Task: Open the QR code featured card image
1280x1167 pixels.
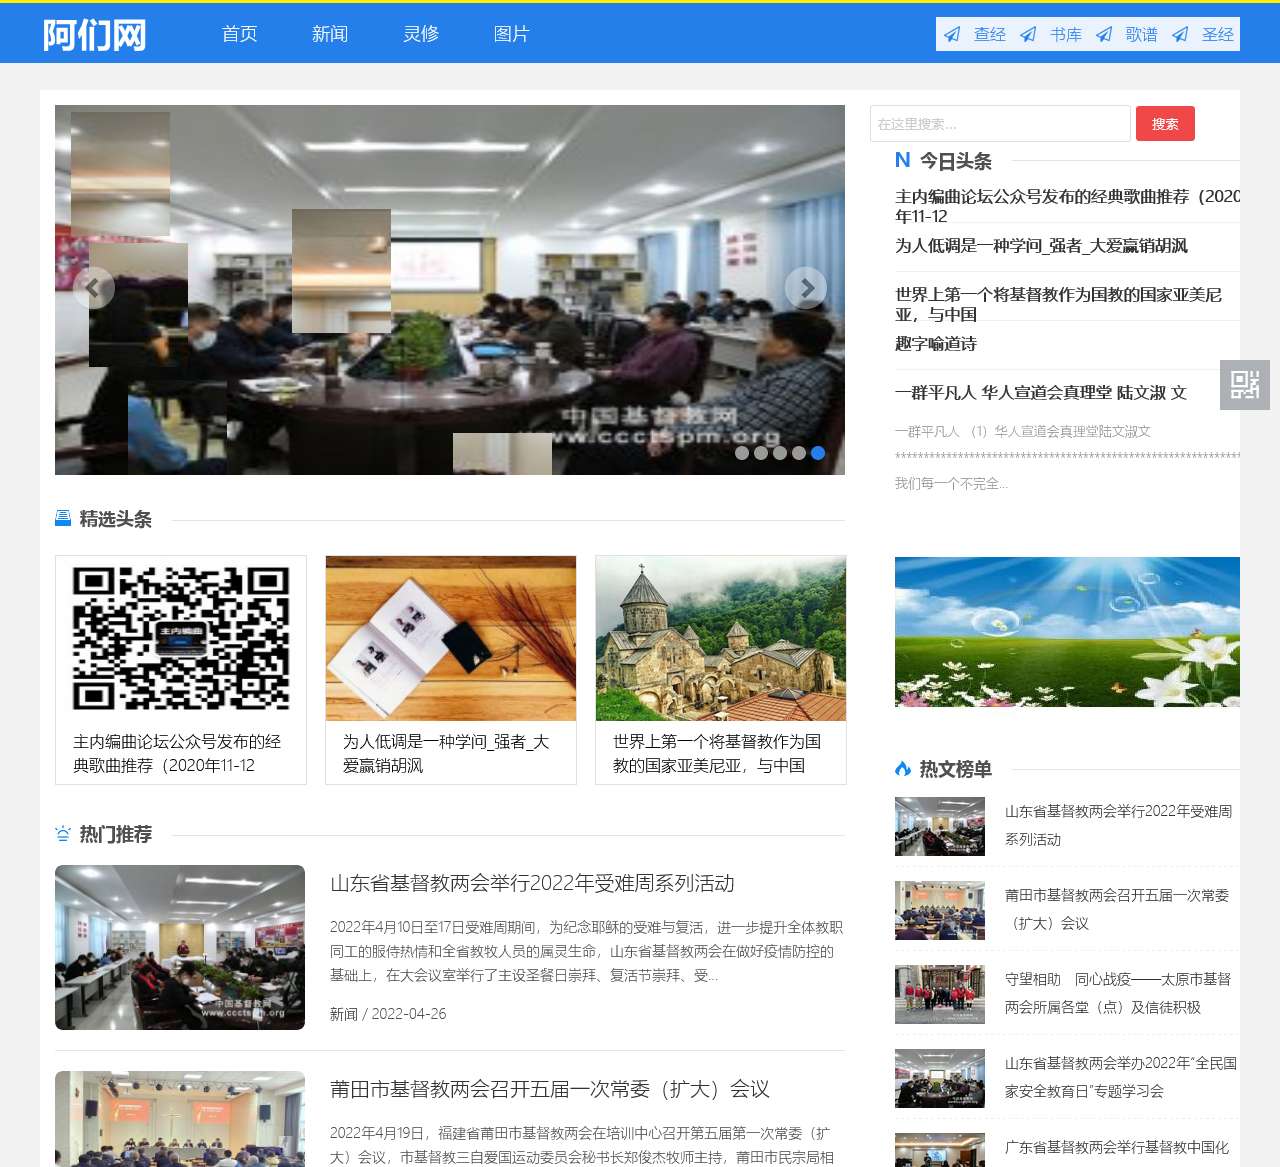Action: (181, 638)
